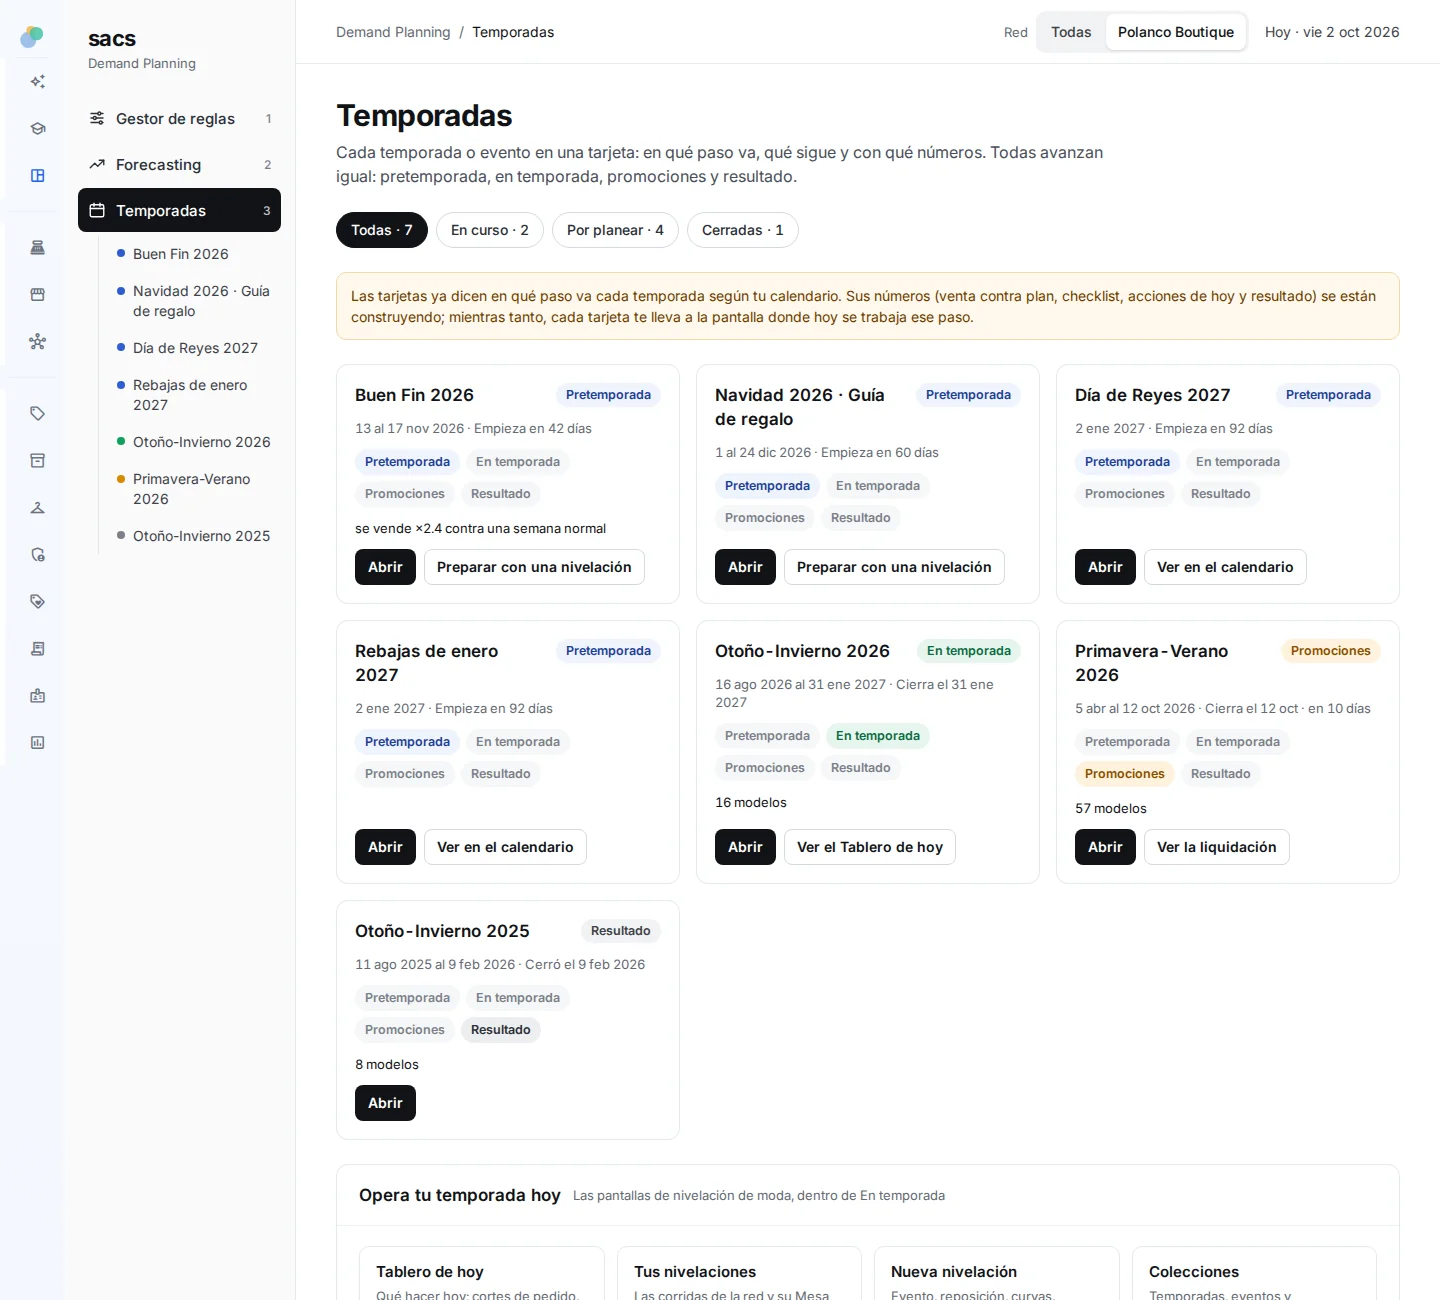Switch store scope to Polanco Boutique
The height and width of the screenshot is (1300, 1440).
(1176, 32)
